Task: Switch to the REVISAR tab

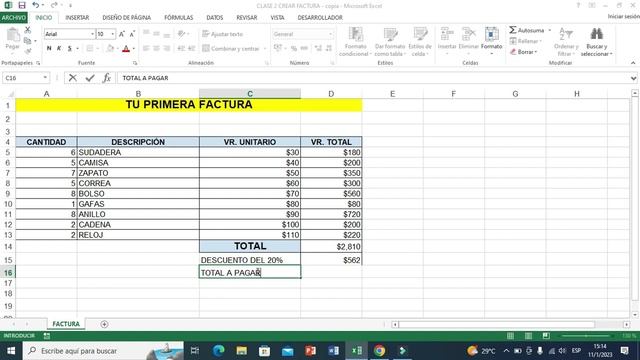Action: (x=247, y=18)
